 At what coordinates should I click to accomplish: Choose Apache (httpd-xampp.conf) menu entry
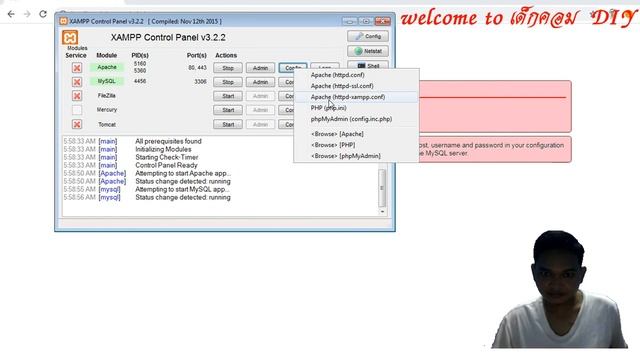point(356,97)
